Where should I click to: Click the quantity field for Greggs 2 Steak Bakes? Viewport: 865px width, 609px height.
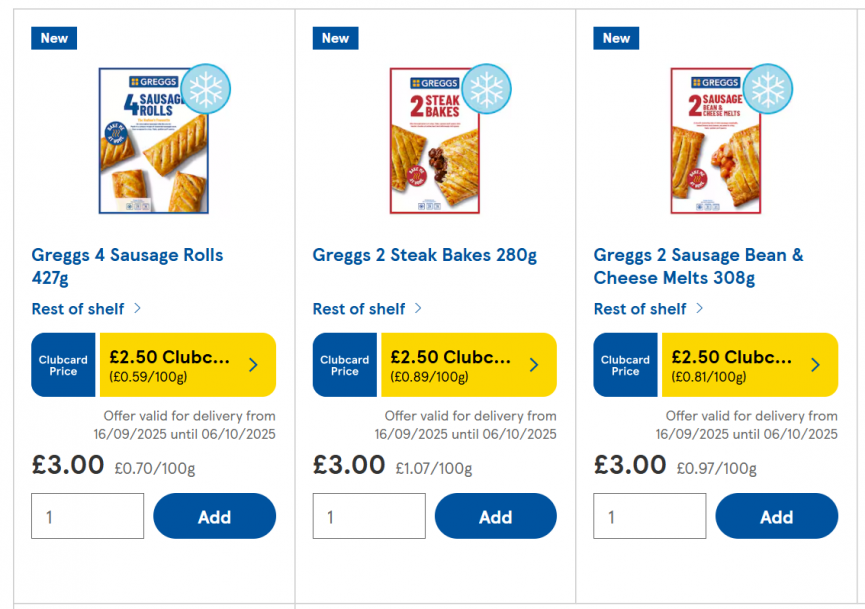368,516
